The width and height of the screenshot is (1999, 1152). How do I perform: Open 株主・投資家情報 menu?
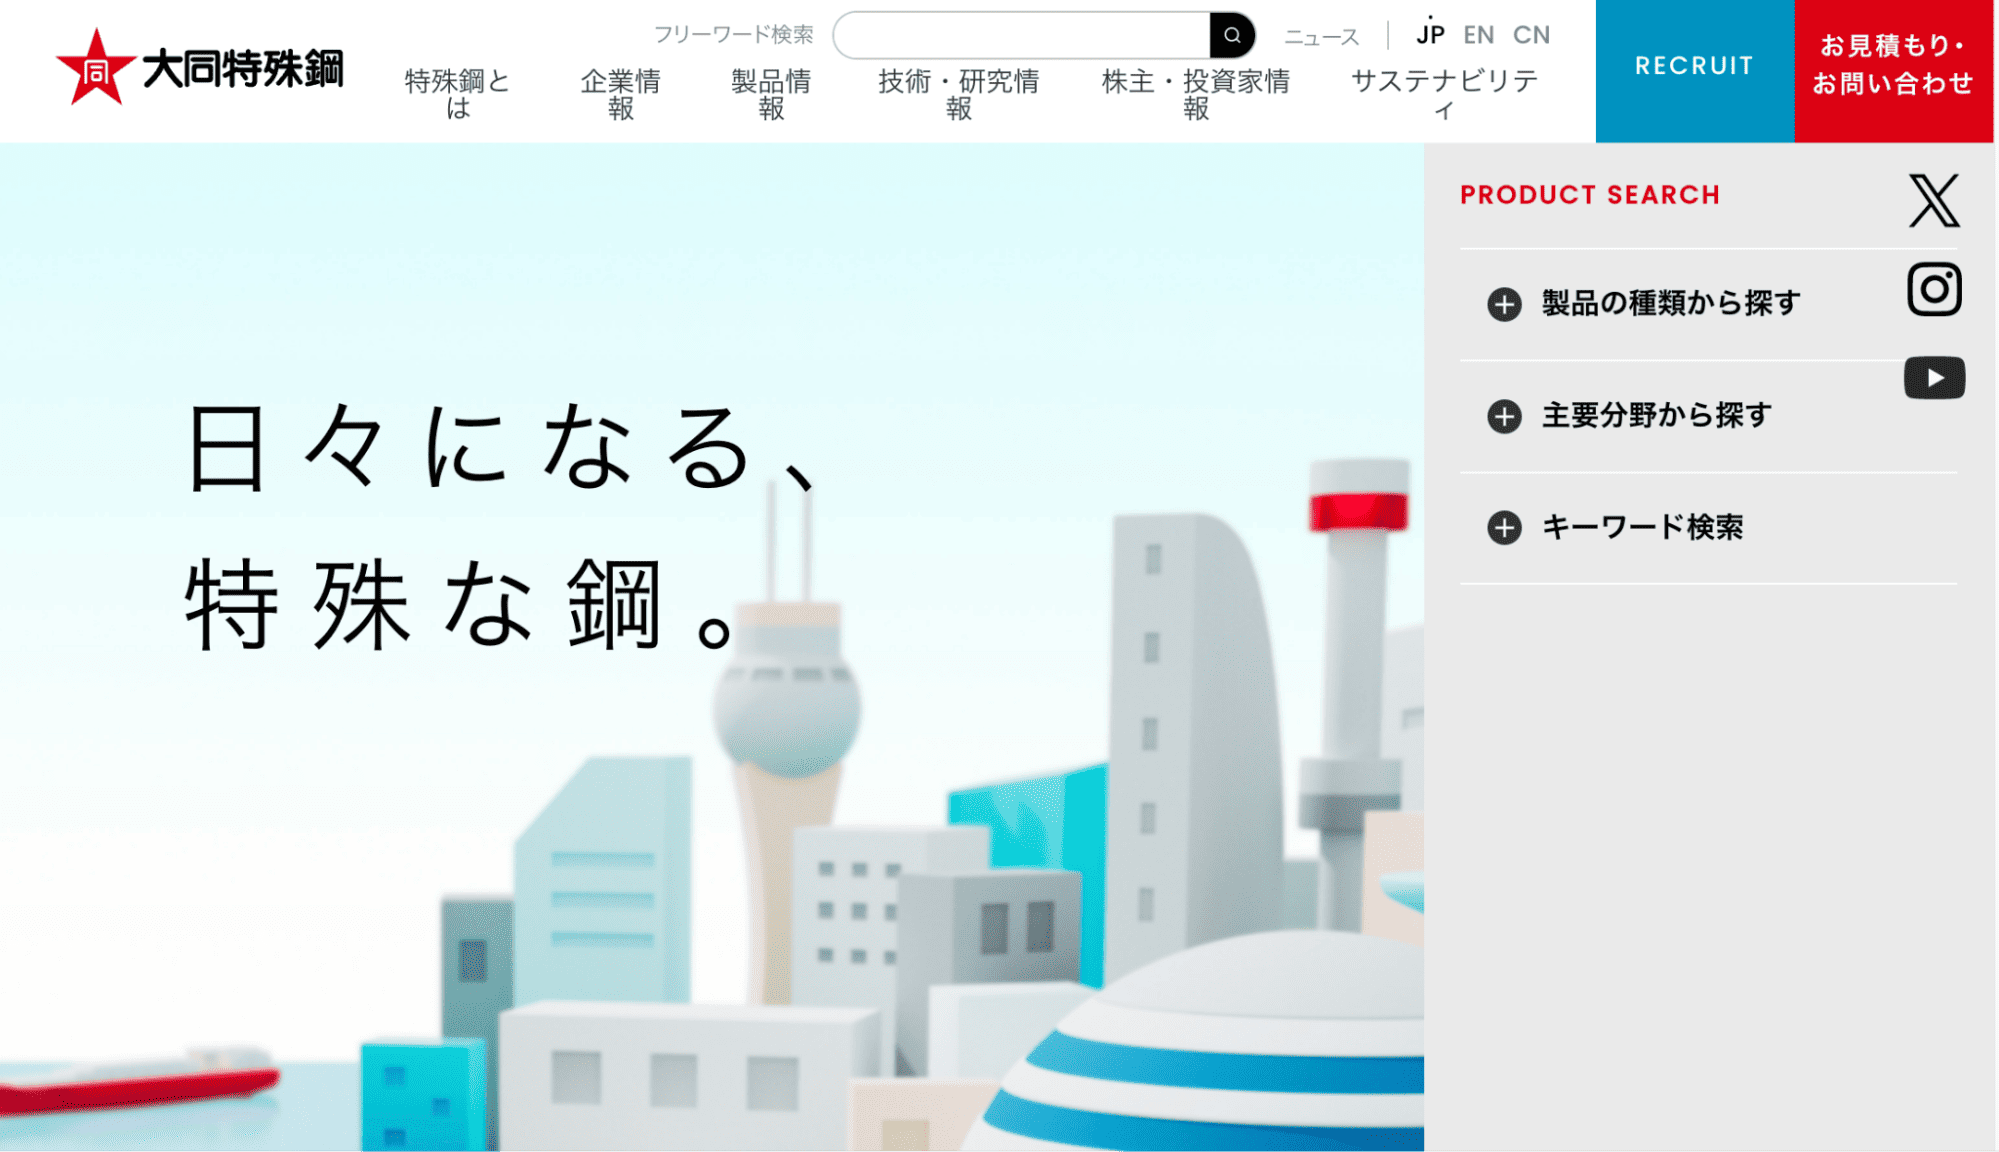[x=1196, y=94]
